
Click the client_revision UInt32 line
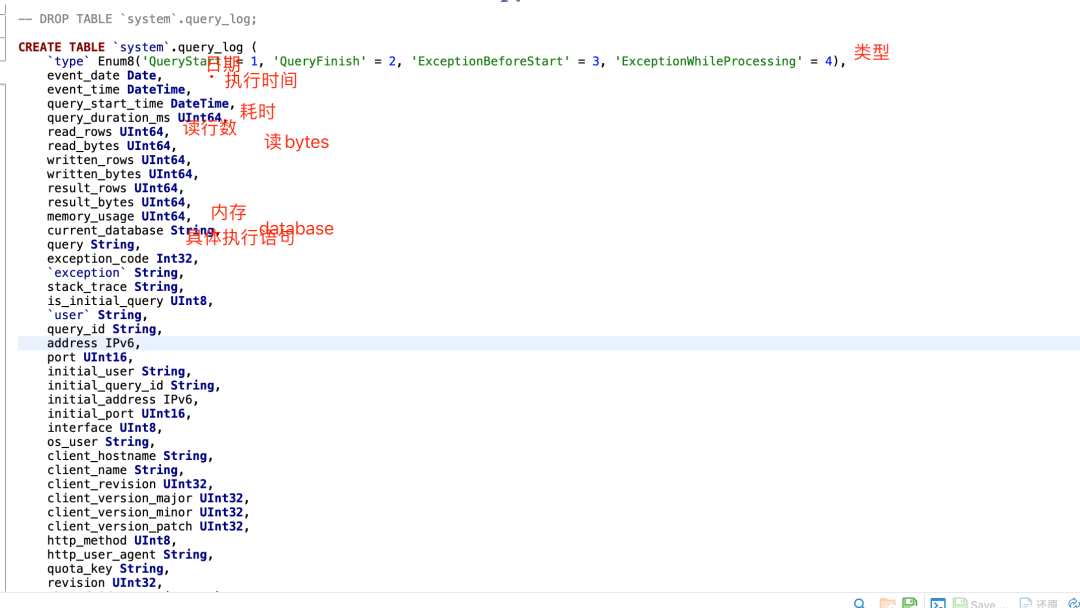[x=129, y=485]
